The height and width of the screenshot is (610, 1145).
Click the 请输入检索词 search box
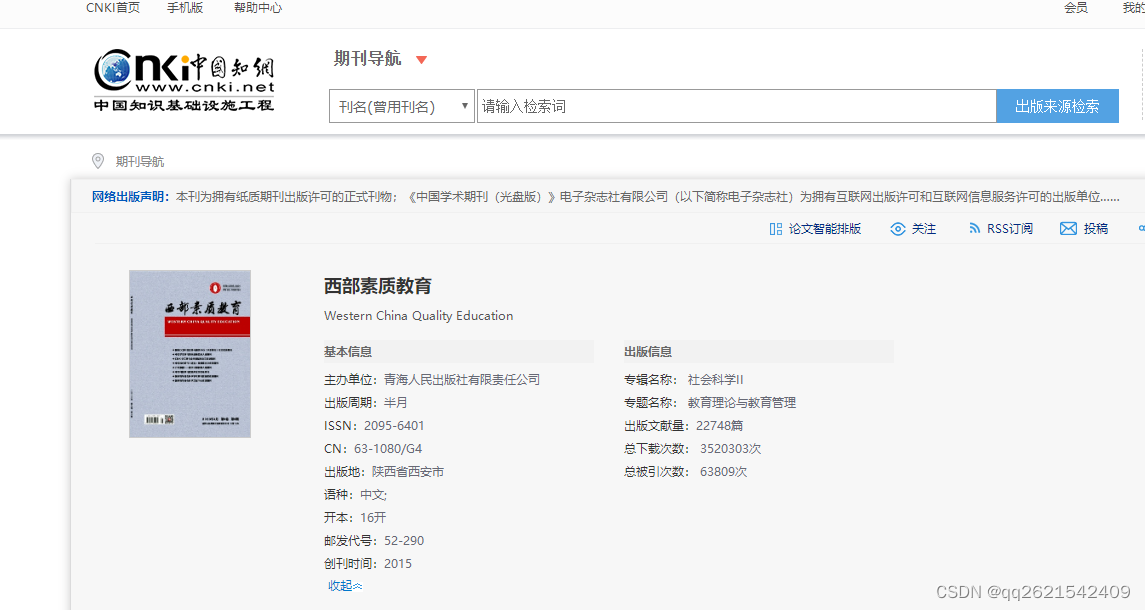point(736,107)
